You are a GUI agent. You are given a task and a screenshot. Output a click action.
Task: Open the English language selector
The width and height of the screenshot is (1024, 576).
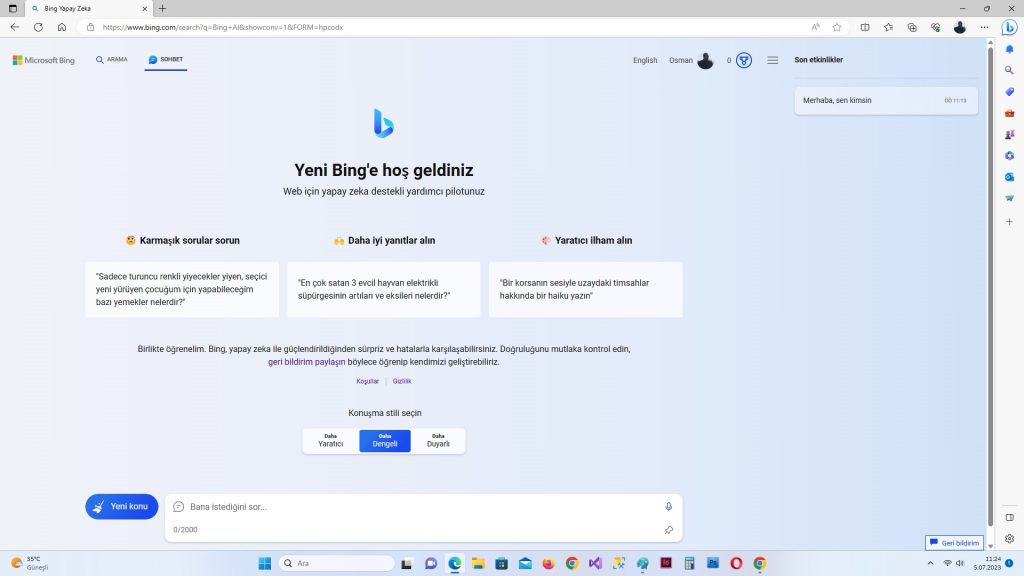645,60
